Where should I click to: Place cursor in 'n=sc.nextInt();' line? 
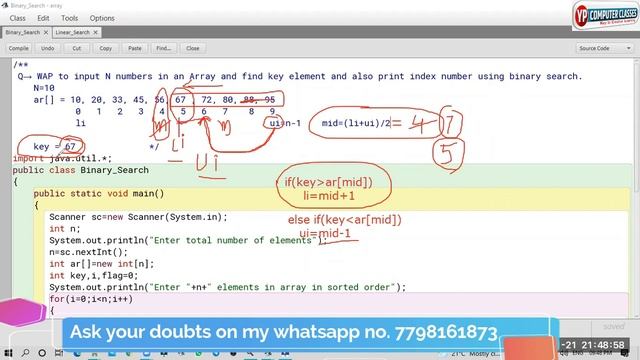pyautogui.click(x=89, y=252)
